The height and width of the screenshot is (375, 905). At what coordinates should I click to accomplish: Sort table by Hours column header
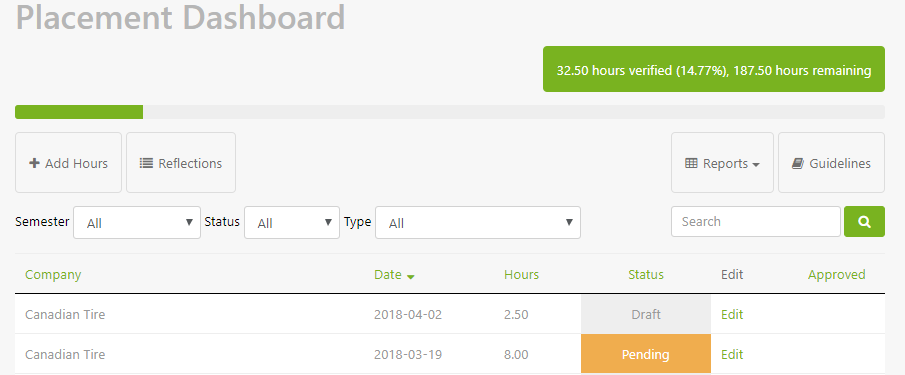[x=521, y=275]
